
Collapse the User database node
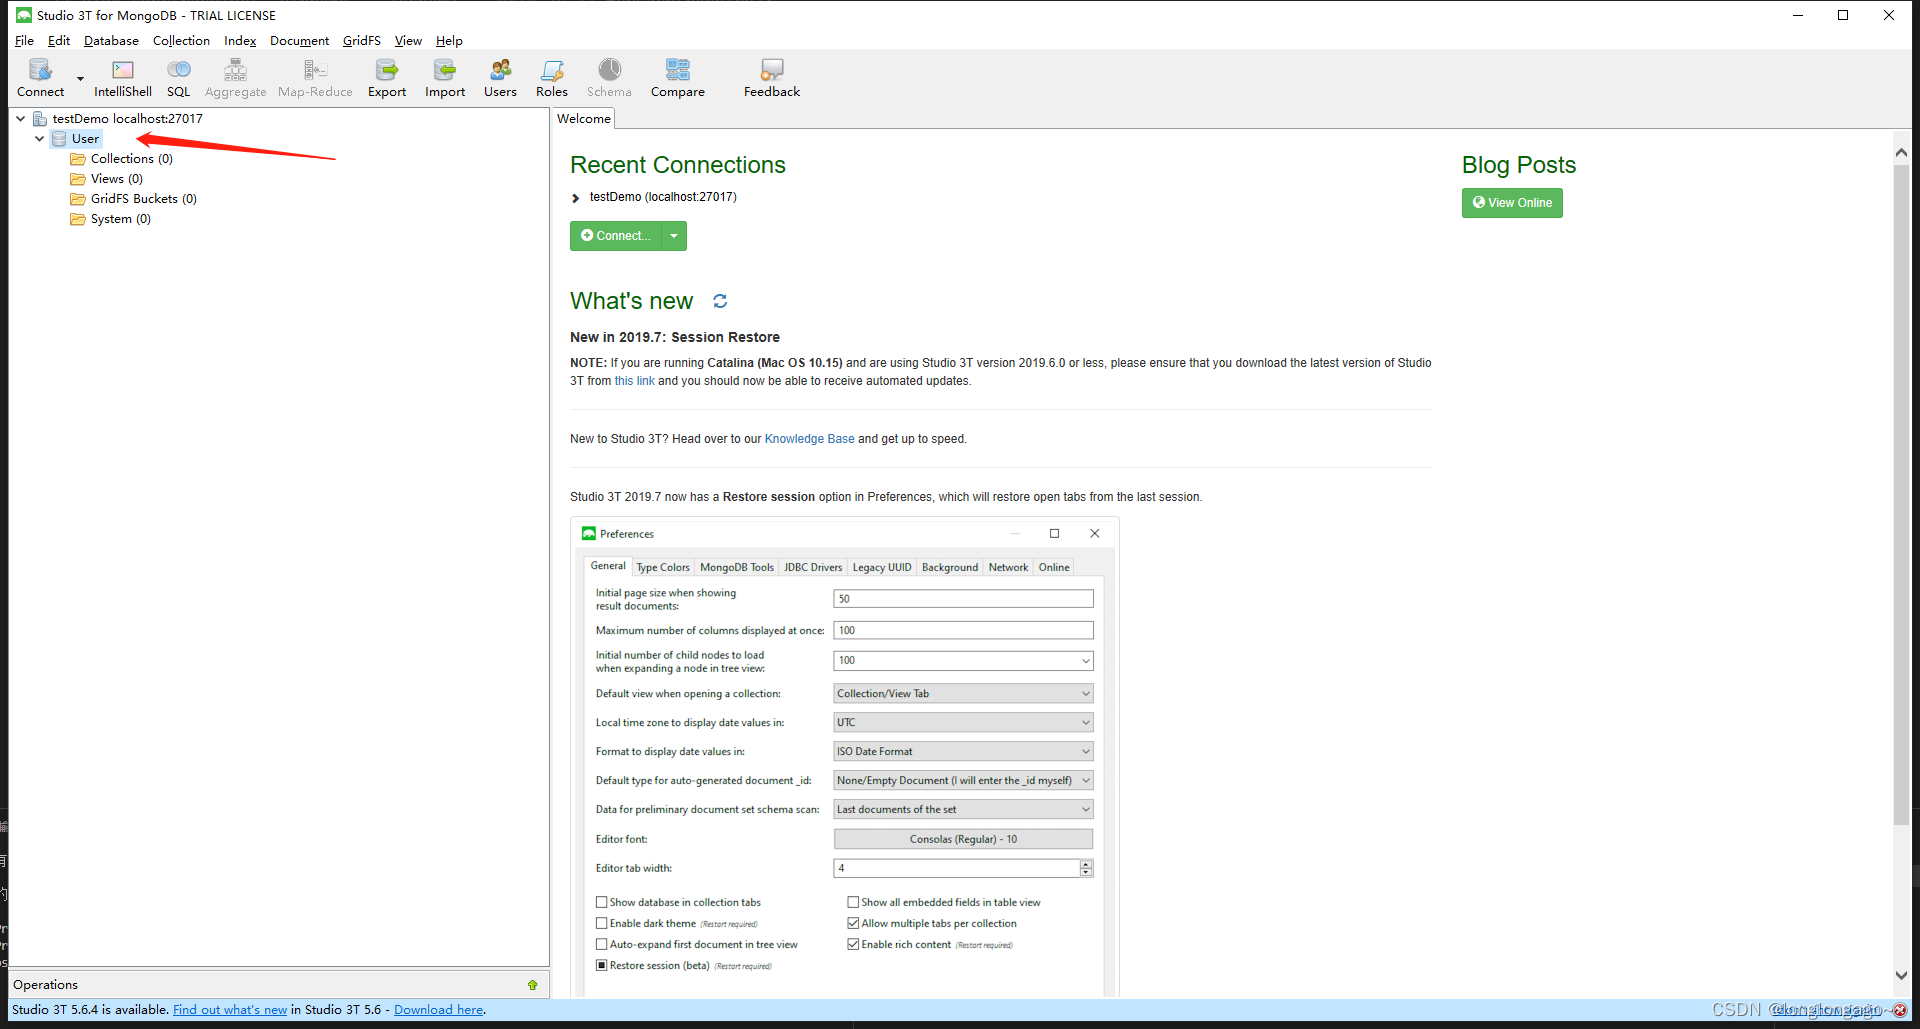tap(39, 139)
